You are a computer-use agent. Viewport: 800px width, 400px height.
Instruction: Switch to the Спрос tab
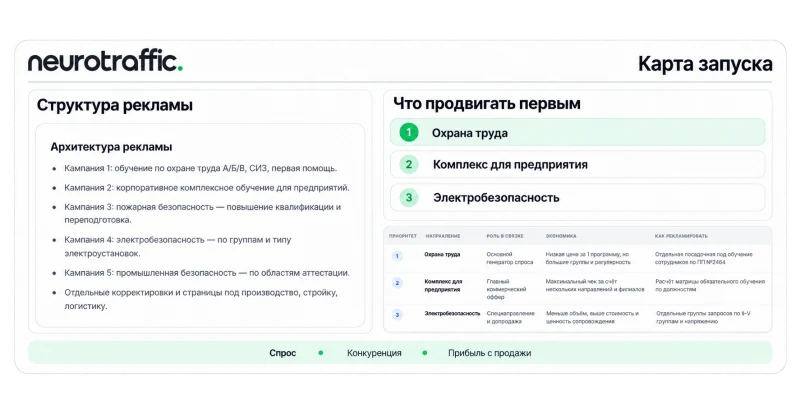[x=283, y=353]
